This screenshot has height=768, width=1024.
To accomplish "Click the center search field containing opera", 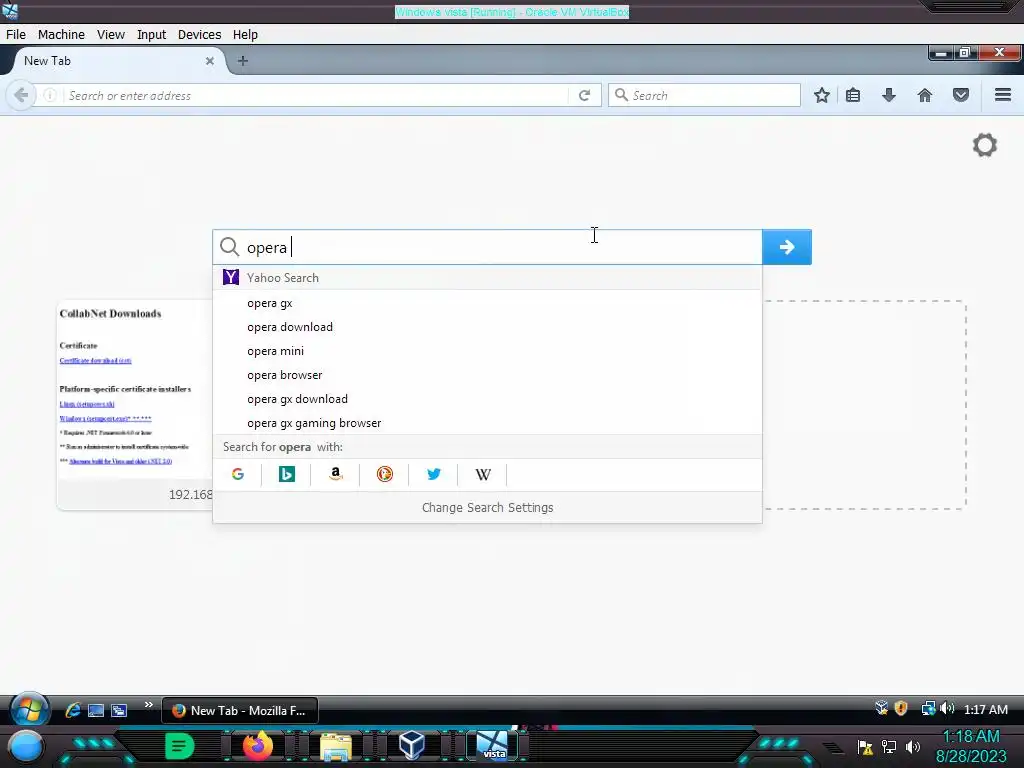I will [x=487, y=247].
